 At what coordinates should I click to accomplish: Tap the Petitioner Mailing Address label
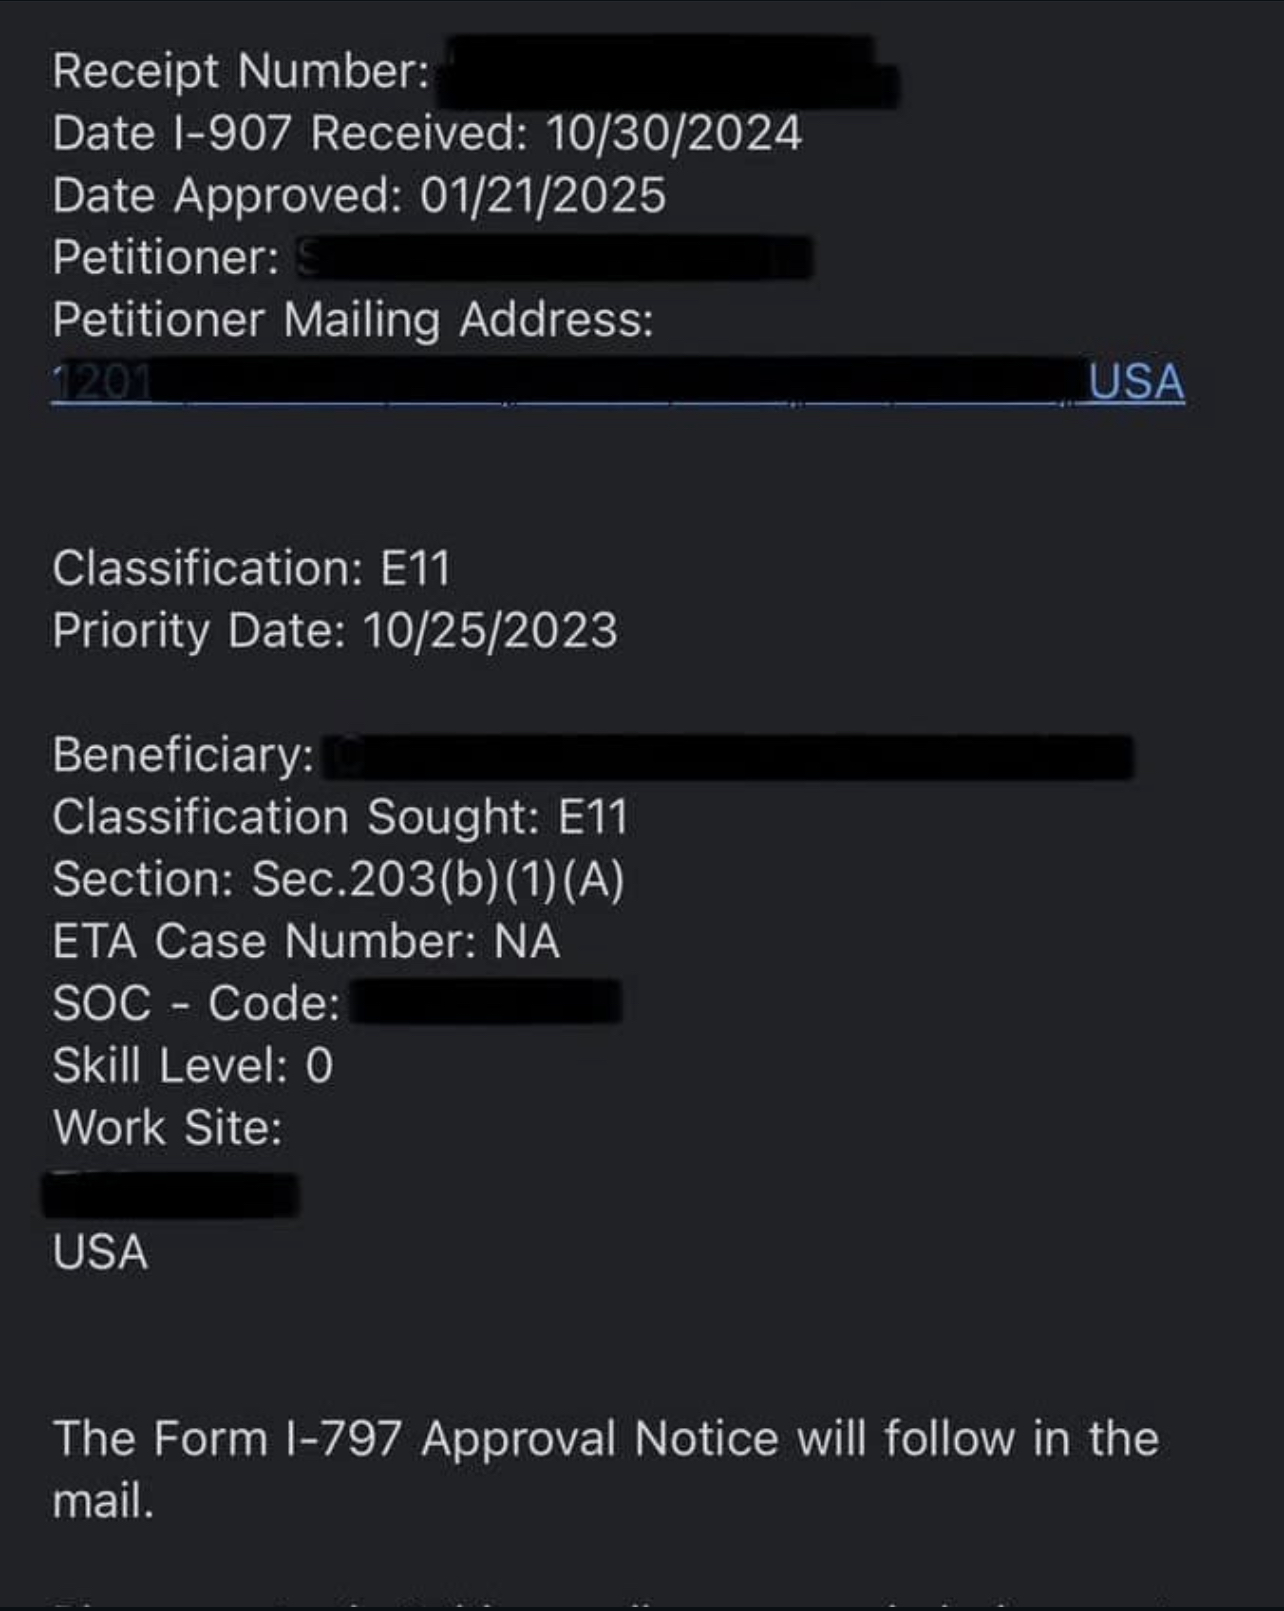click(352, 320)
